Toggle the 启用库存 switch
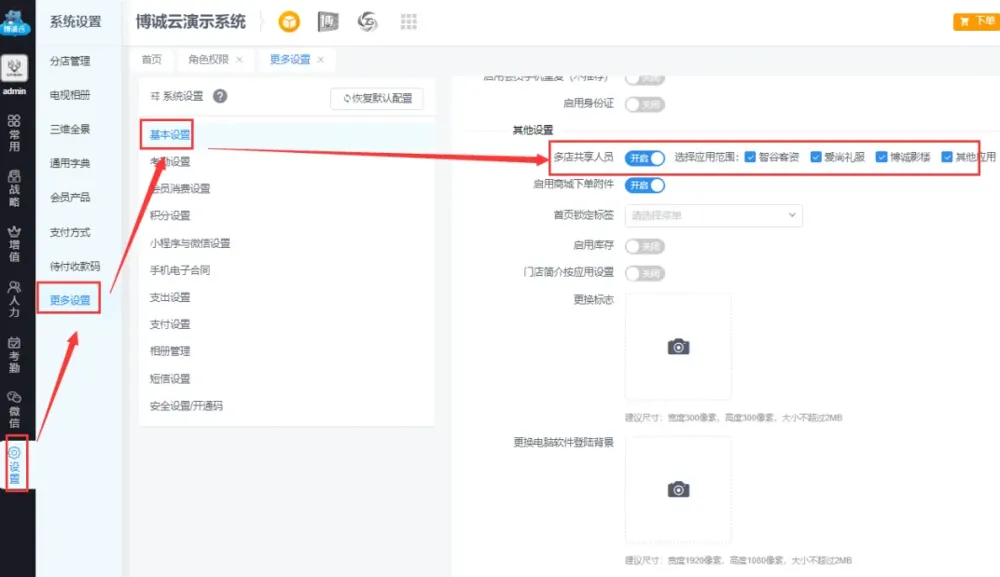 [645, 246]
